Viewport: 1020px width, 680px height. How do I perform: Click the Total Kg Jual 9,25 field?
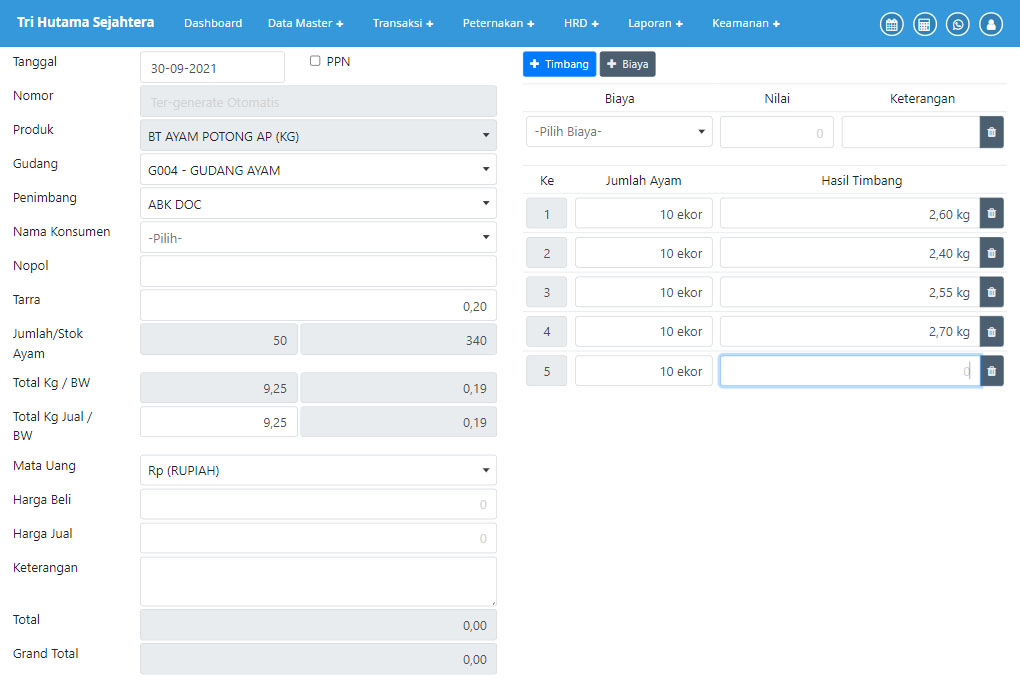pos(219,422)
